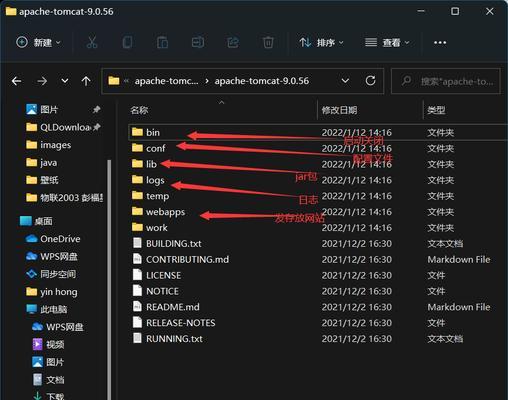Click the Markdown File type of README.md
Image resolution: width=508 pixels, height=400 pixels.
point(459,307)
